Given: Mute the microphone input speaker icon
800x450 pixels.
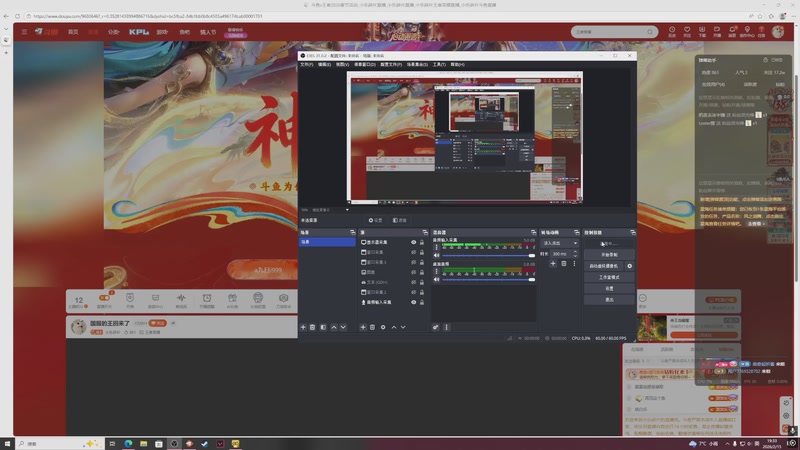Looking at the screenshot, I should pyautogui.click(x=436, y=255).
